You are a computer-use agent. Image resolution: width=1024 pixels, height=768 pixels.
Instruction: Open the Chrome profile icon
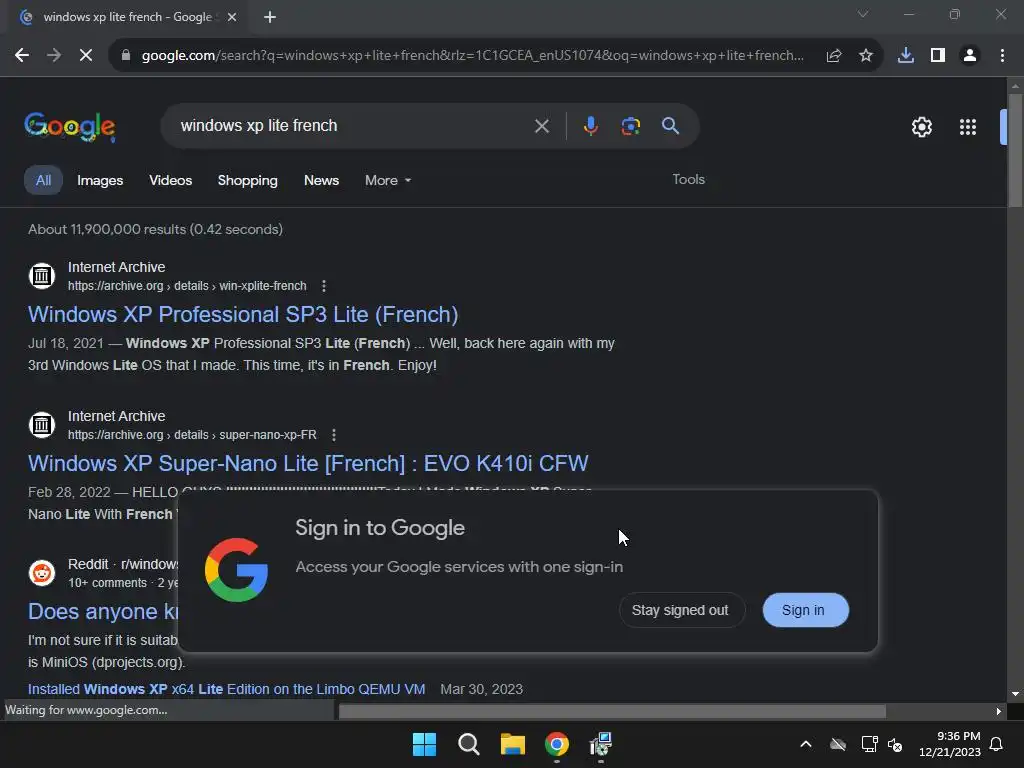[970, 56]
